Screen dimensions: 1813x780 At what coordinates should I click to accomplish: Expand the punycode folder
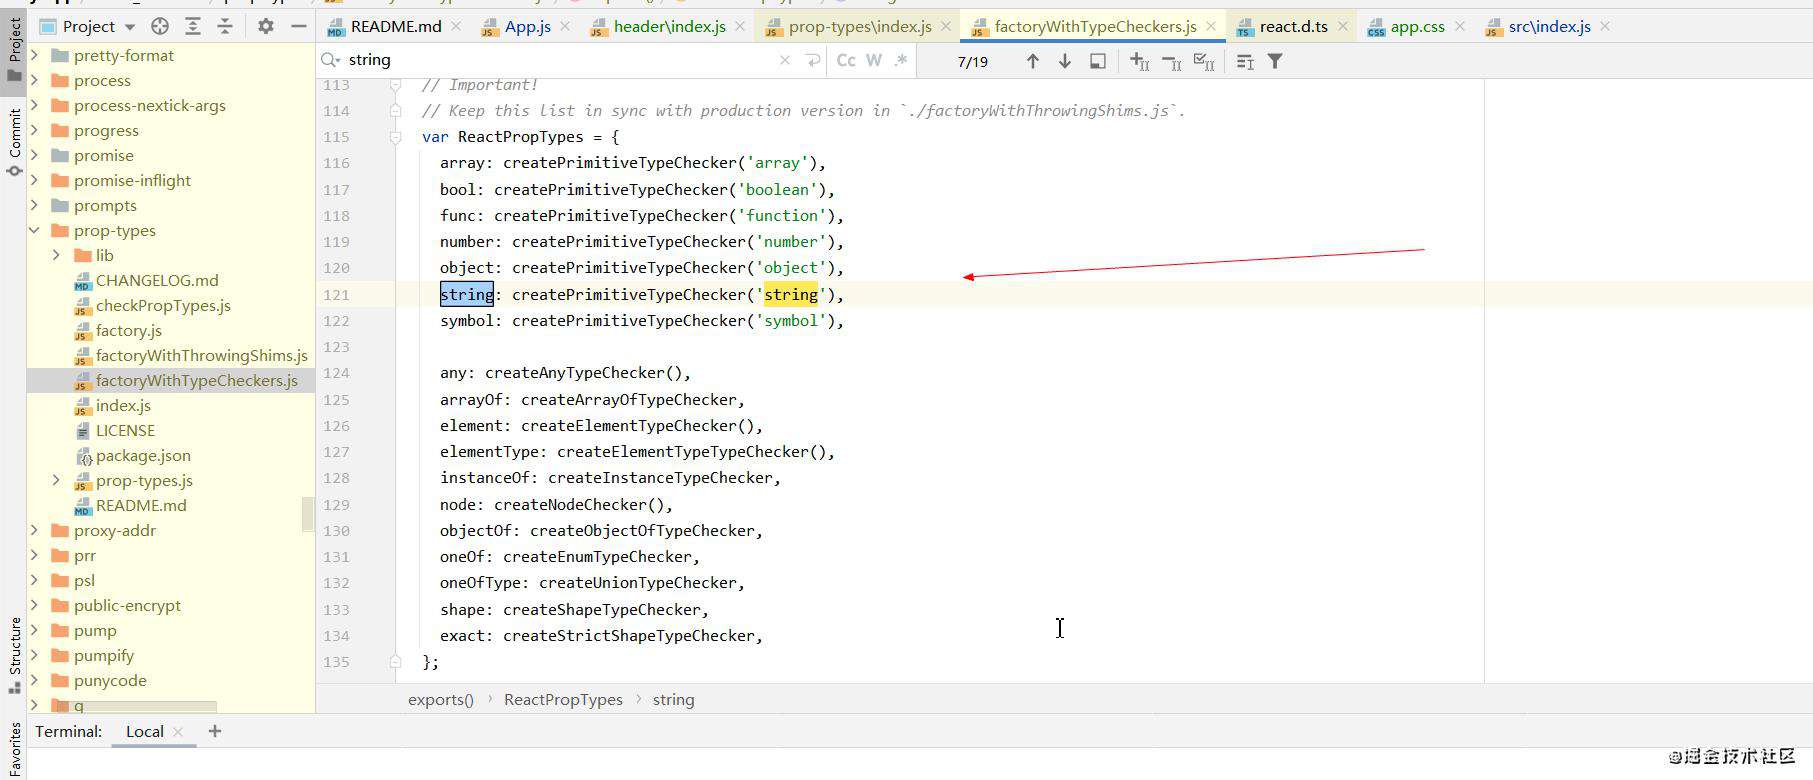click(x=35, y=680)
